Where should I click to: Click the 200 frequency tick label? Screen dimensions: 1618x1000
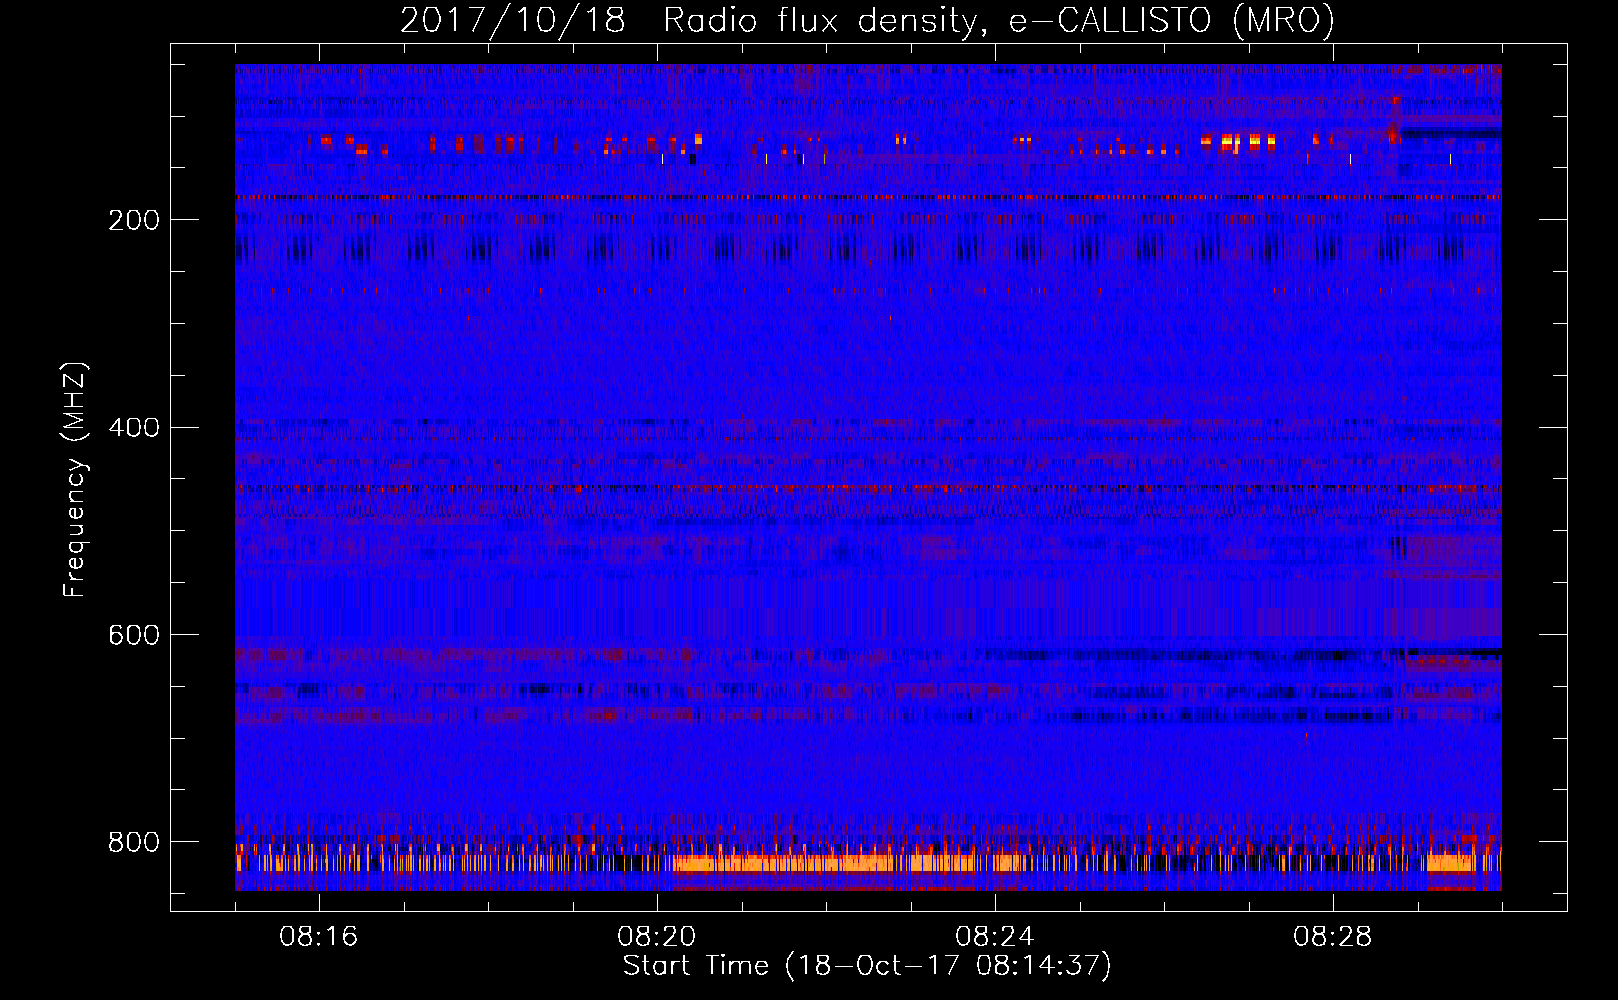click(134, 220)
